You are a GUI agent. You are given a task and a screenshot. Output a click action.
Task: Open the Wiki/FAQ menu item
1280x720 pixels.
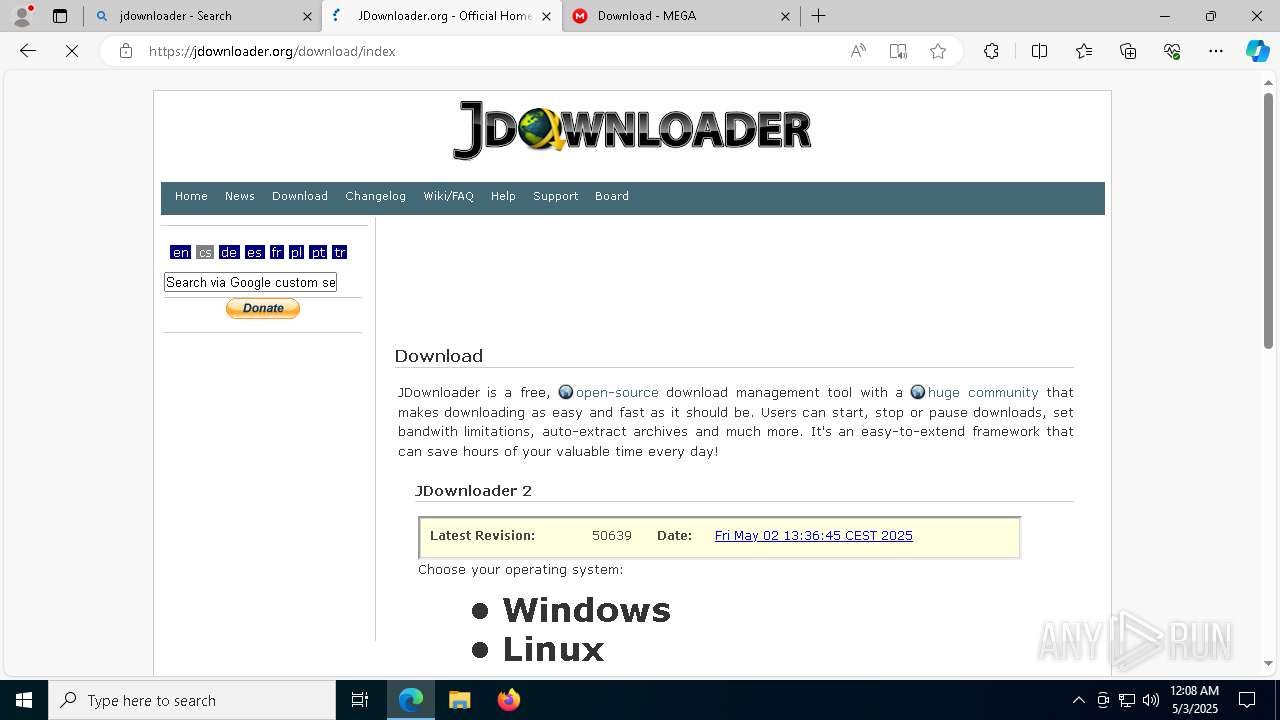click(448, 196)
